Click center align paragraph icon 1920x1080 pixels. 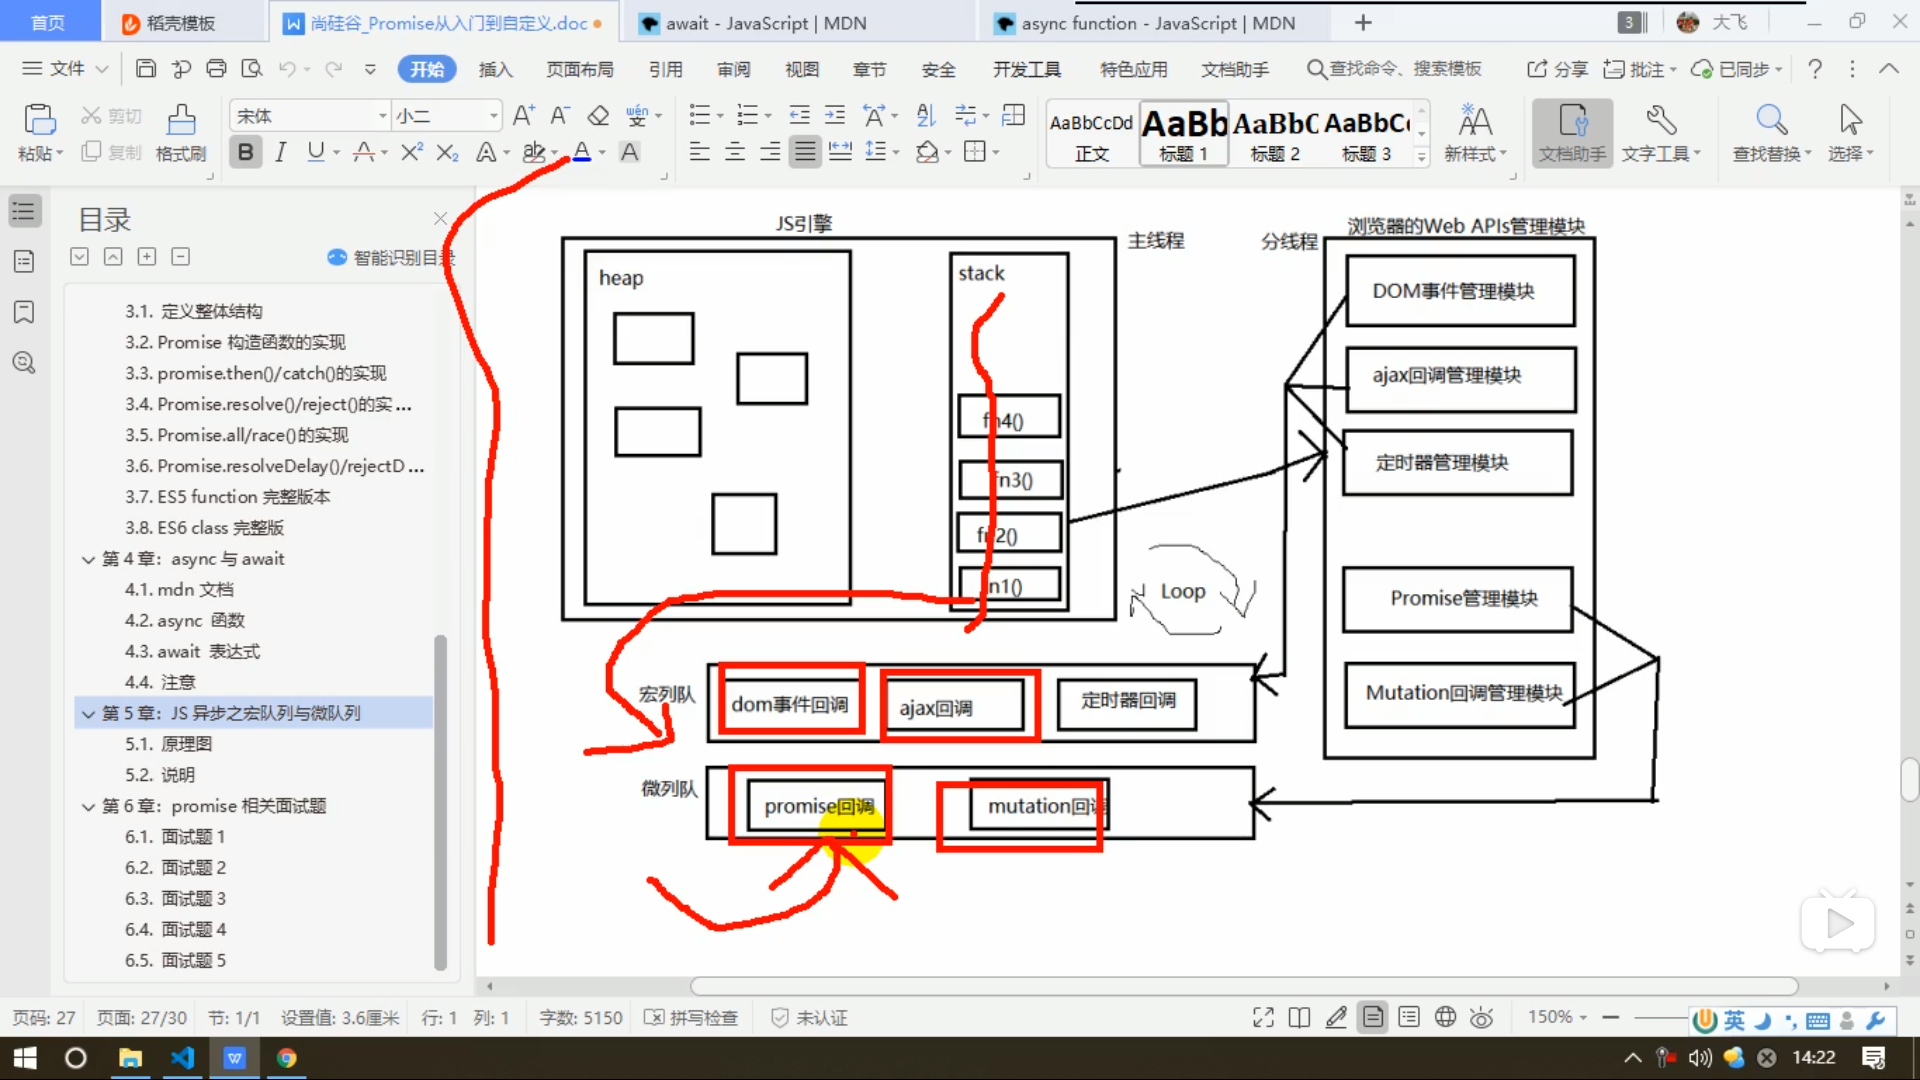pyautogui.click(x=735, y=152)
